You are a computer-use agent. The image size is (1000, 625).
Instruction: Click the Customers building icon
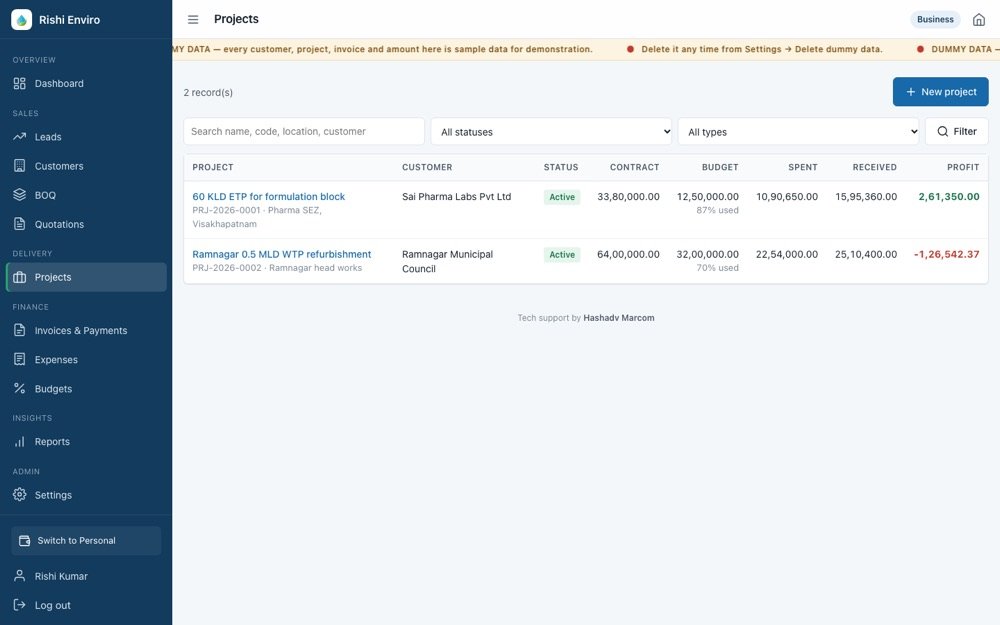[20, 166]
